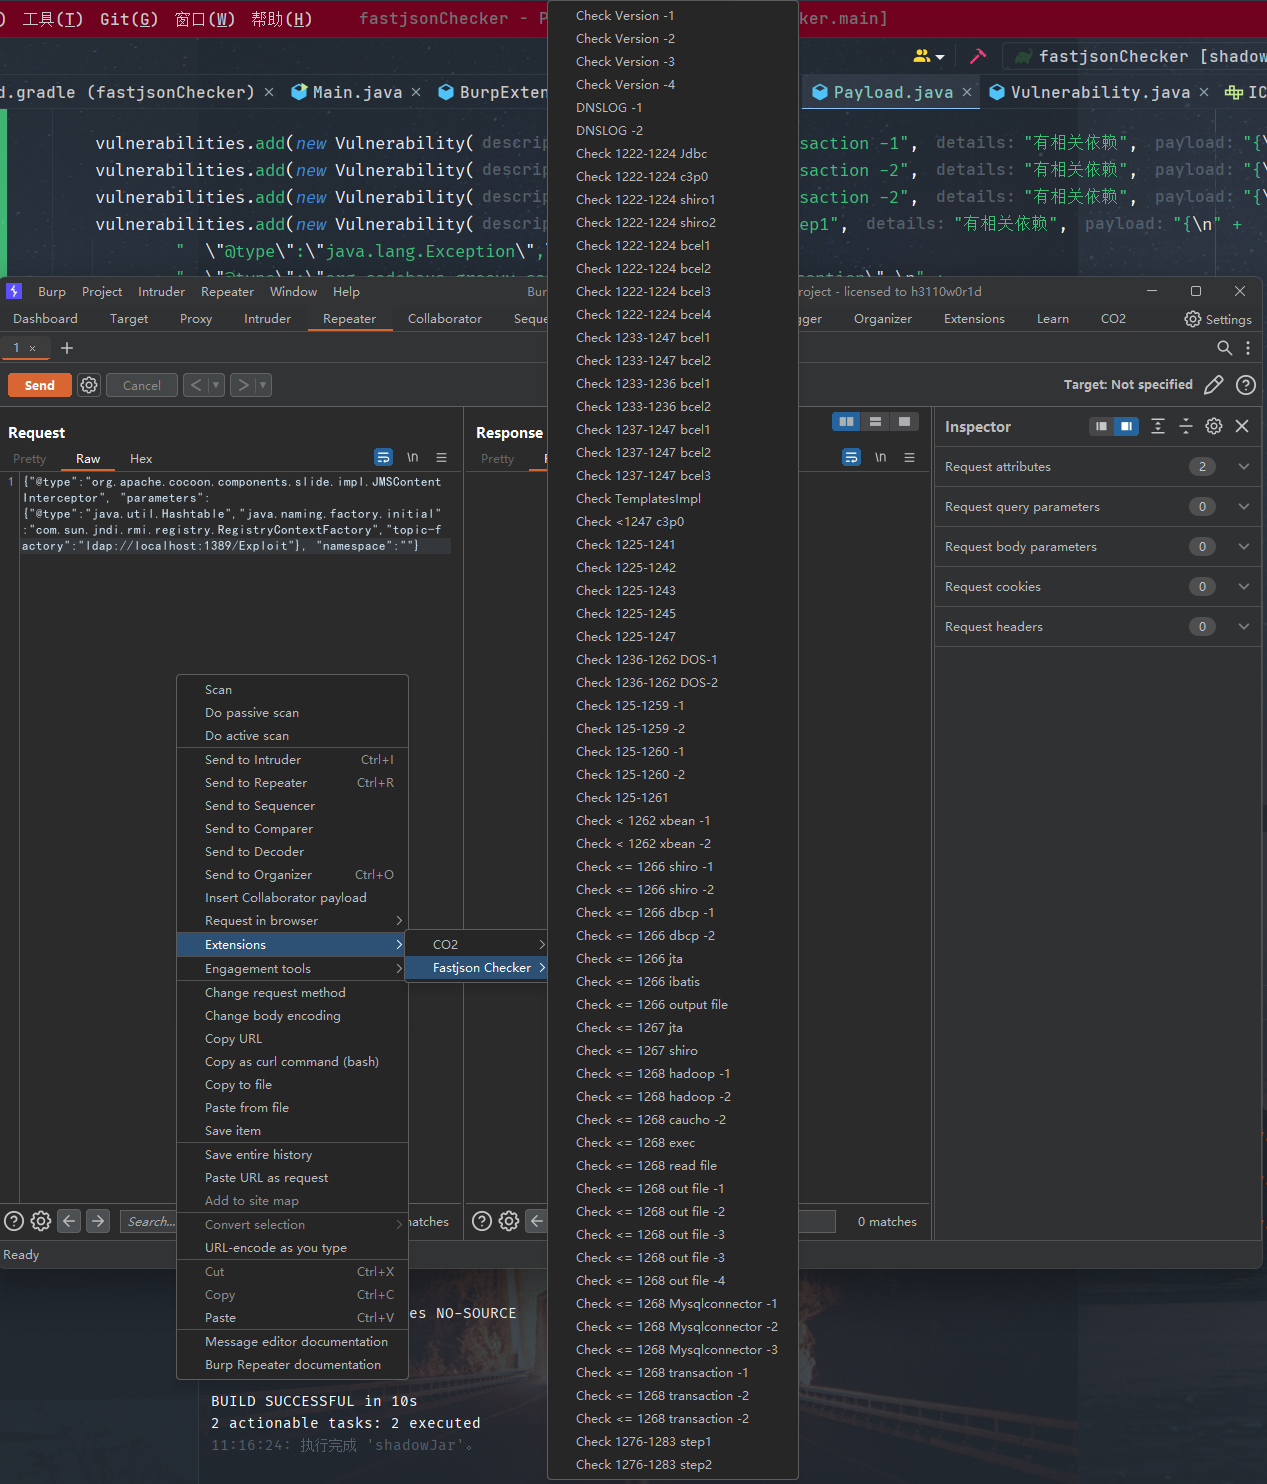The height and width of the screenshot is (1484, 1267).
Task: Expand all Inspector sections icon
Action: coord(1158,426)
